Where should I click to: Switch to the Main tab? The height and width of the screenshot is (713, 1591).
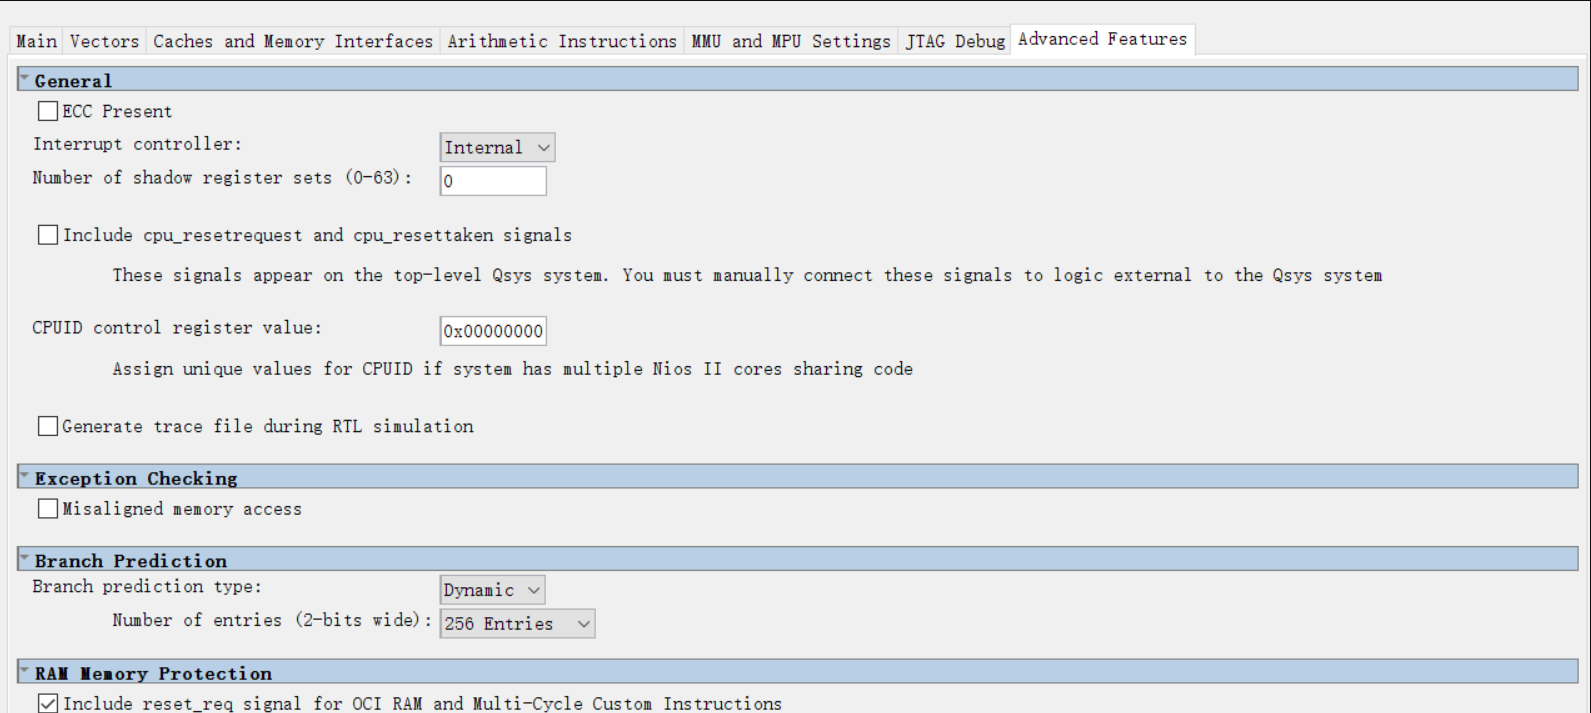[37, 41]
